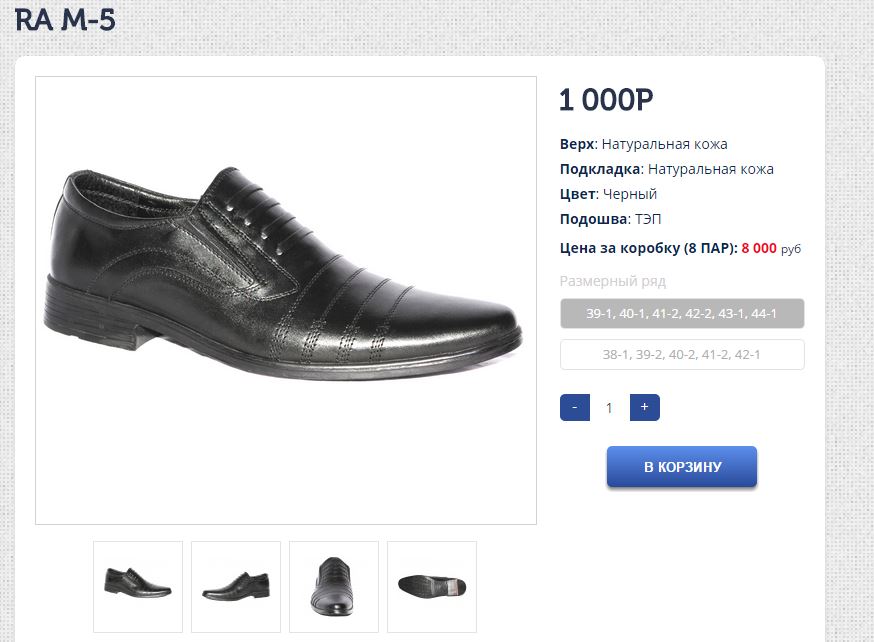
Task: Click the Подошва: ТЭП line
Action: (611, 219)
